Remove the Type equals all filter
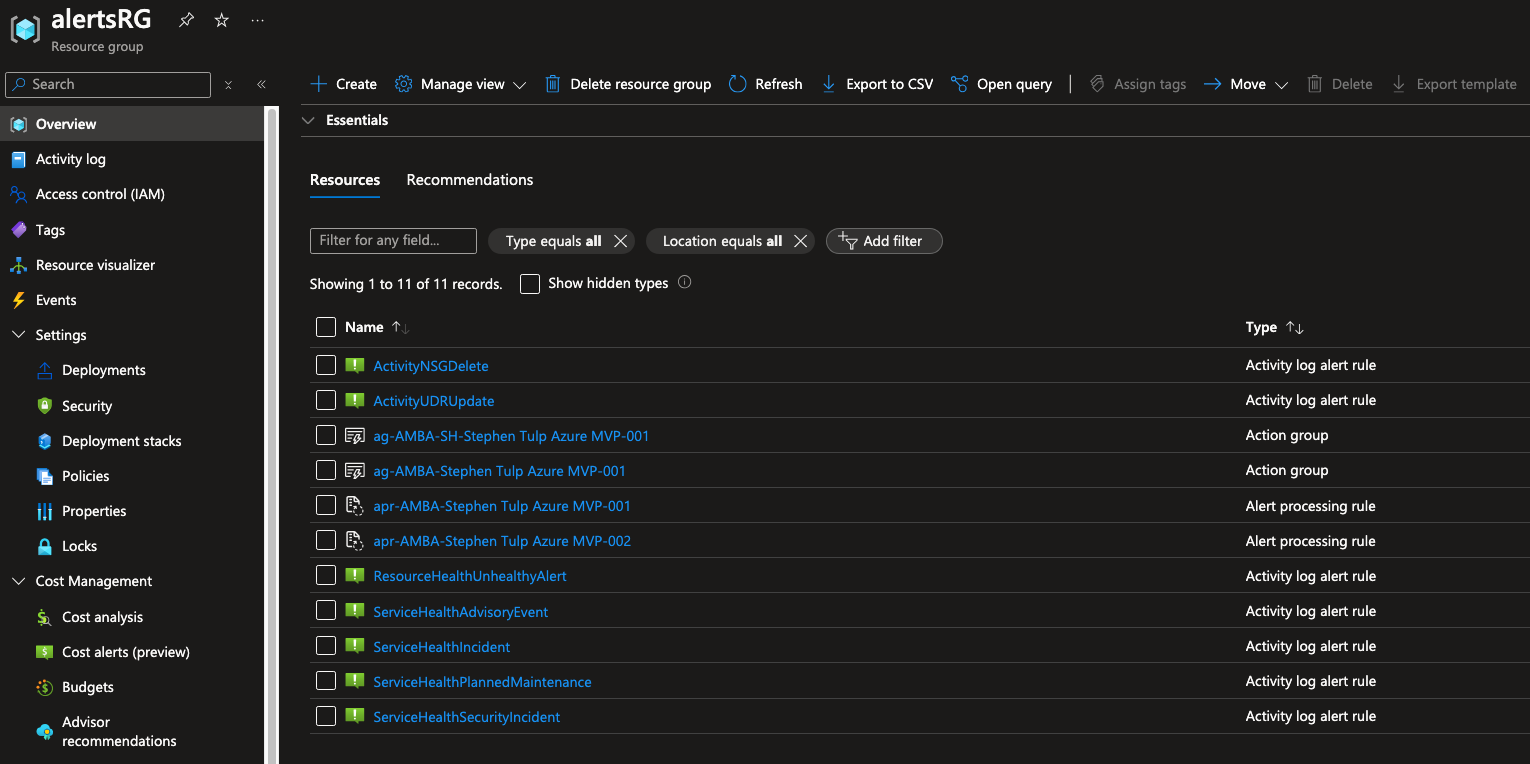This screenshot has height=764, width=1530. [621, 241]
